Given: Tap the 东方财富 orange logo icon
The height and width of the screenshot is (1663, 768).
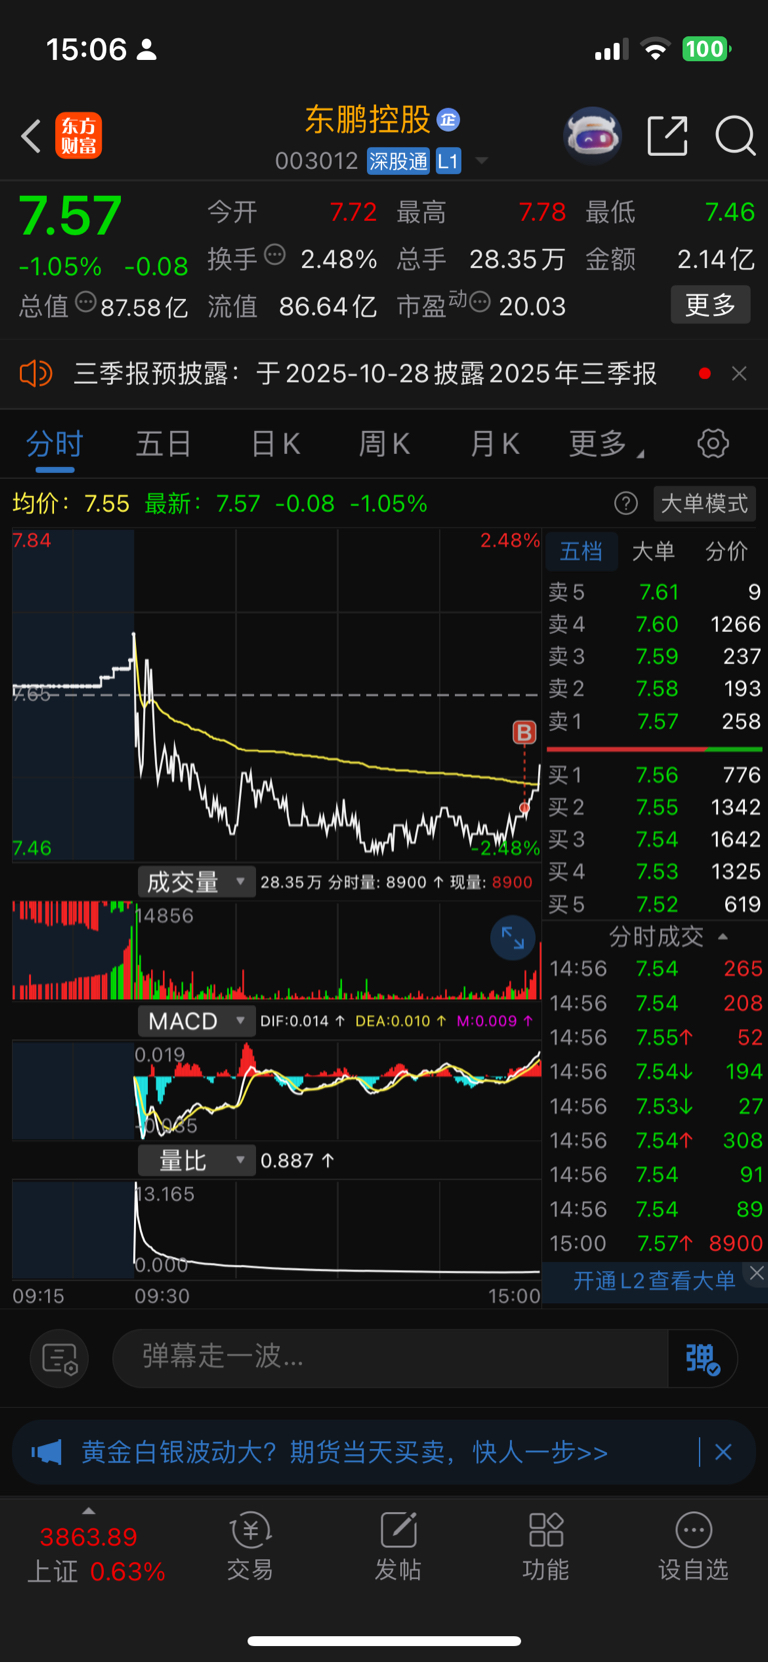Looking at the screenshot, I should (x=78, y=136).
